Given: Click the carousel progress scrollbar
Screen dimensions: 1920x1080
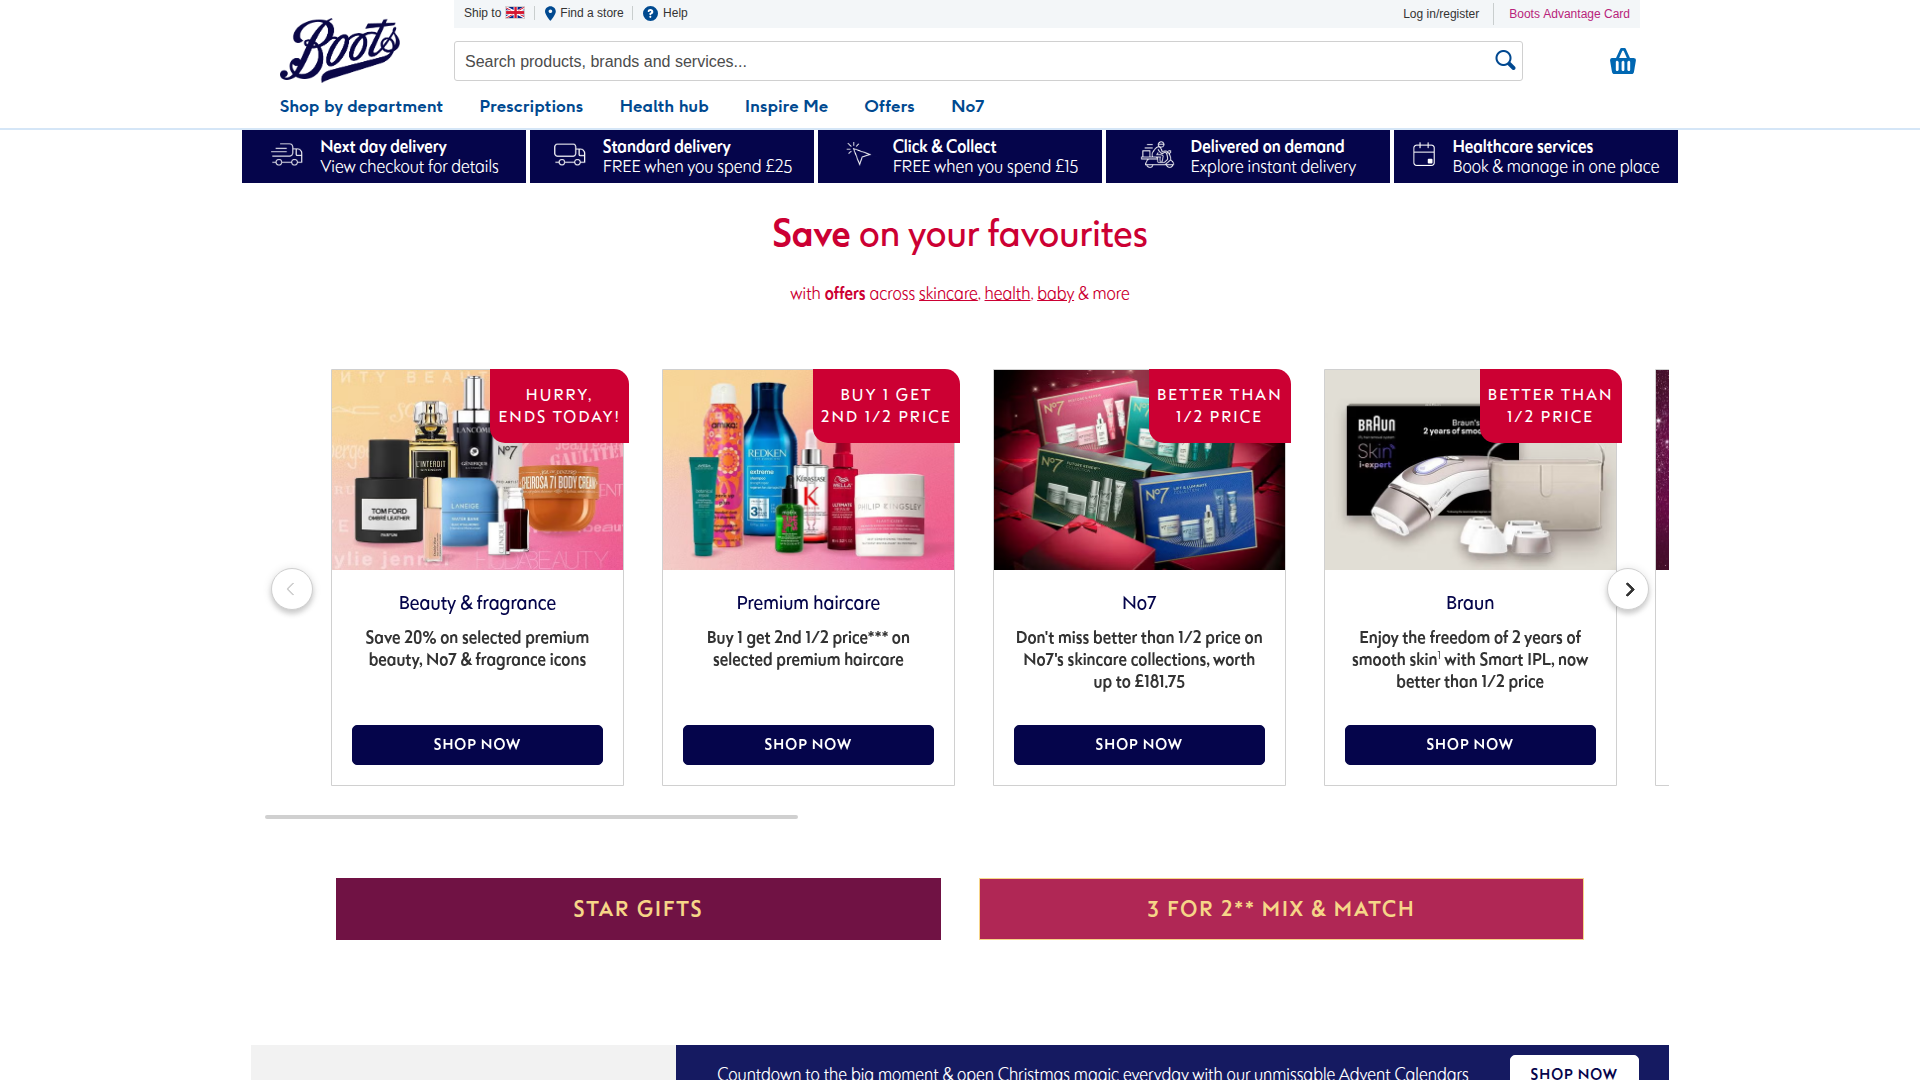Looking at the screenshot, I should coord(531,817).
